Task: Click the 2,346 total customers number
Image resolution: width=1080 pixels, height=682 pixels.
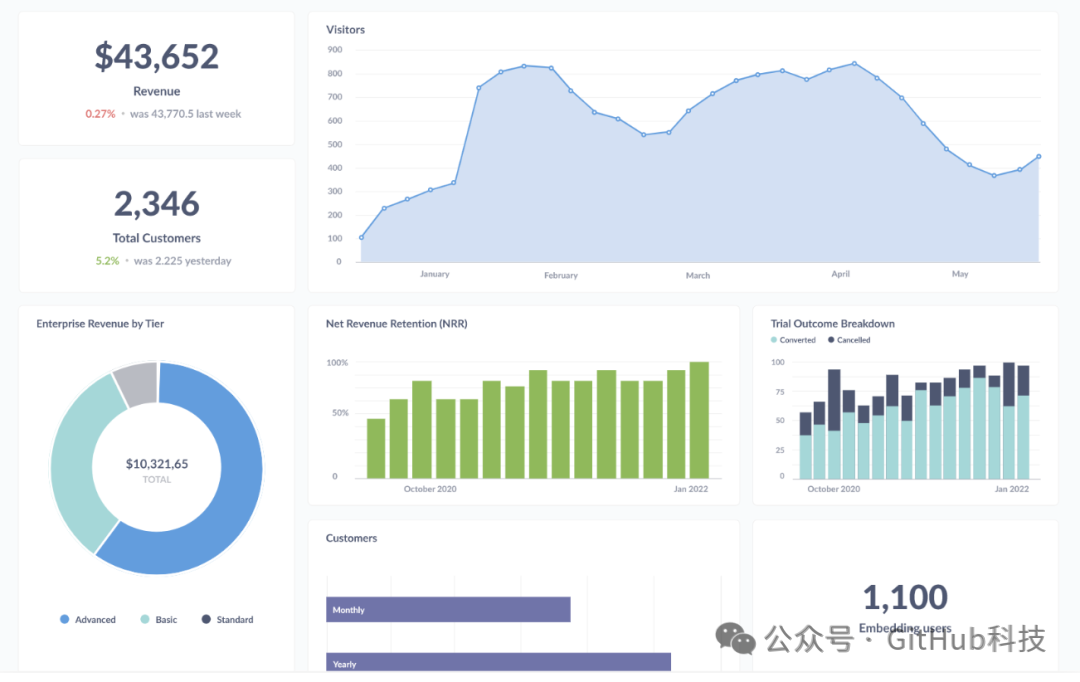Action: [156, 204]
